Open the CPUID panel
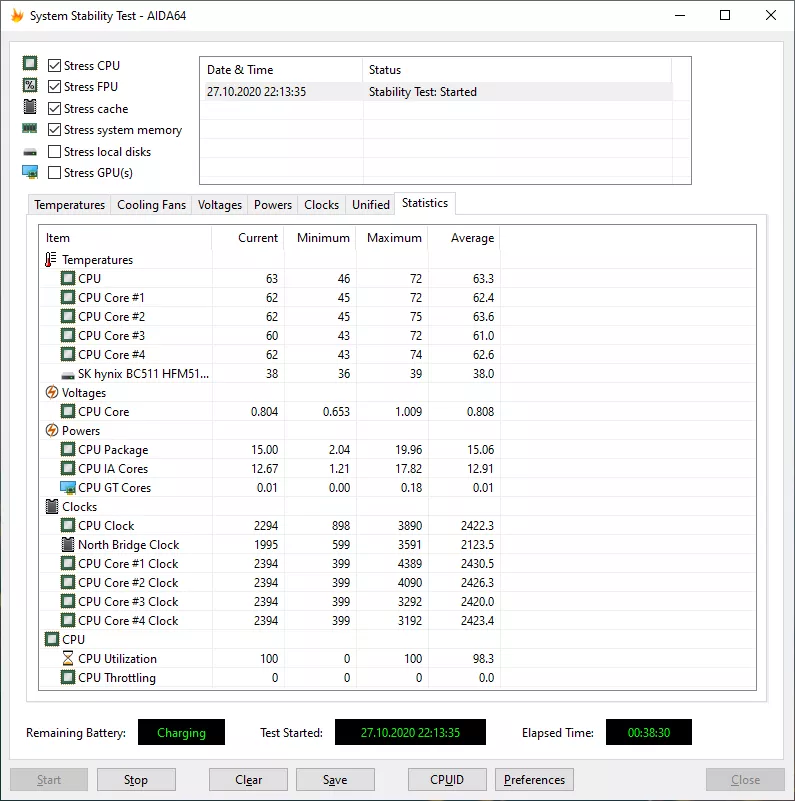The height and width of the screenshot is (801, 795). click(x=447, y=780)
